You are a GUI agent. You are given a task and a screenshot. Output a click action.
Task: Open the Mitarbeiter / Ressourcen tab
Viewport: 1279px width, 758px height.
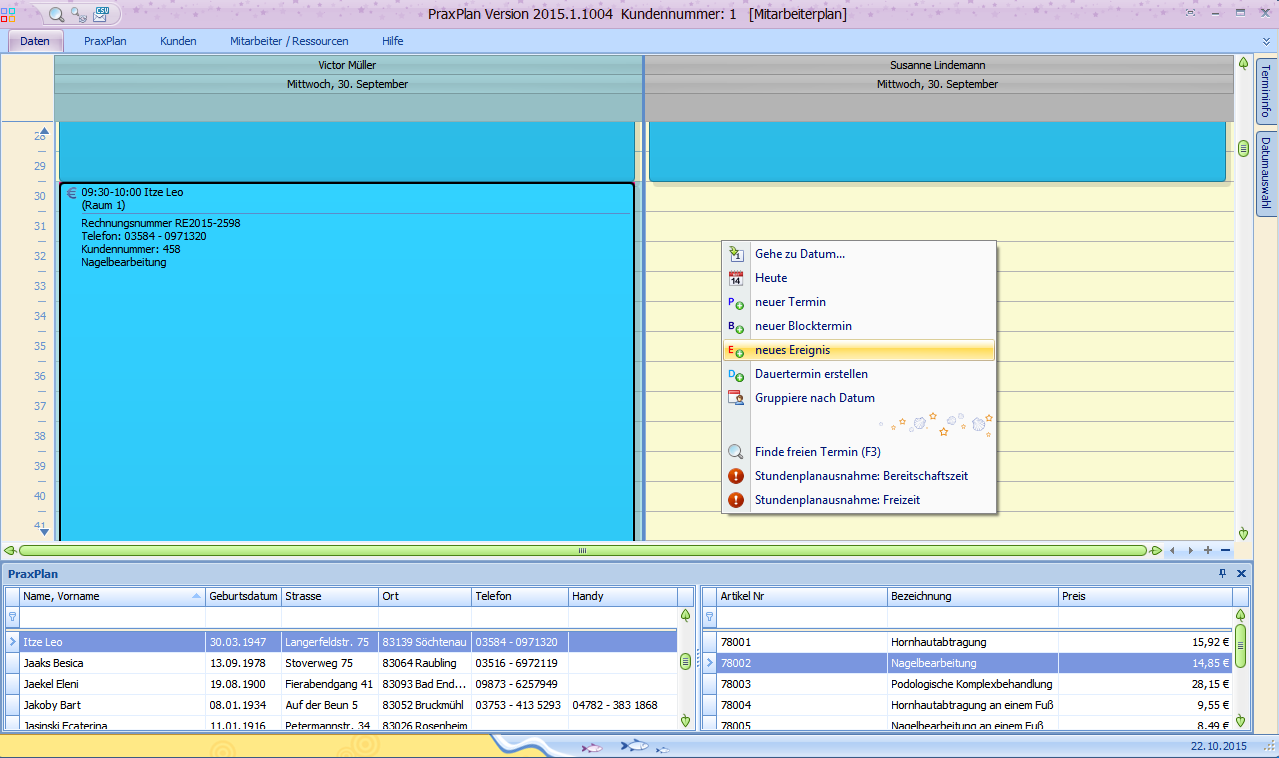289,41
